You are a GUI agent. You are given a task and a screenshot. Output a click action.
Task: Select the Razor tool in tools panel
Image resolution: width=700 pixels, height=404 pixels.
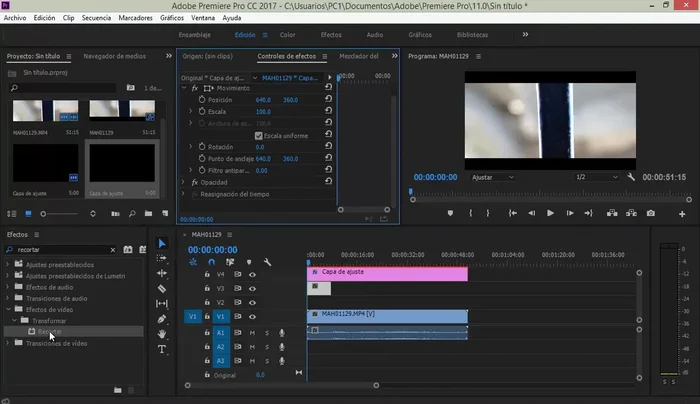(x=162, y=289)
